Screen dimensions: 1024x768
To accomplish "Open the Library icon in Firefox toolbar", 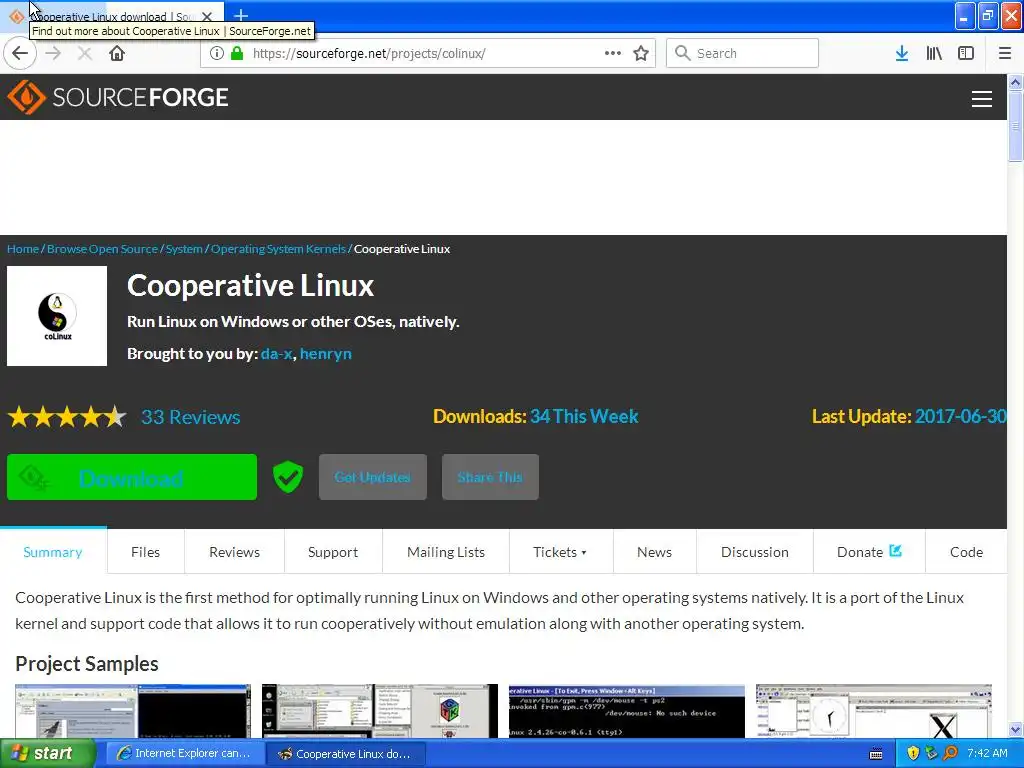I will point(934,54).
